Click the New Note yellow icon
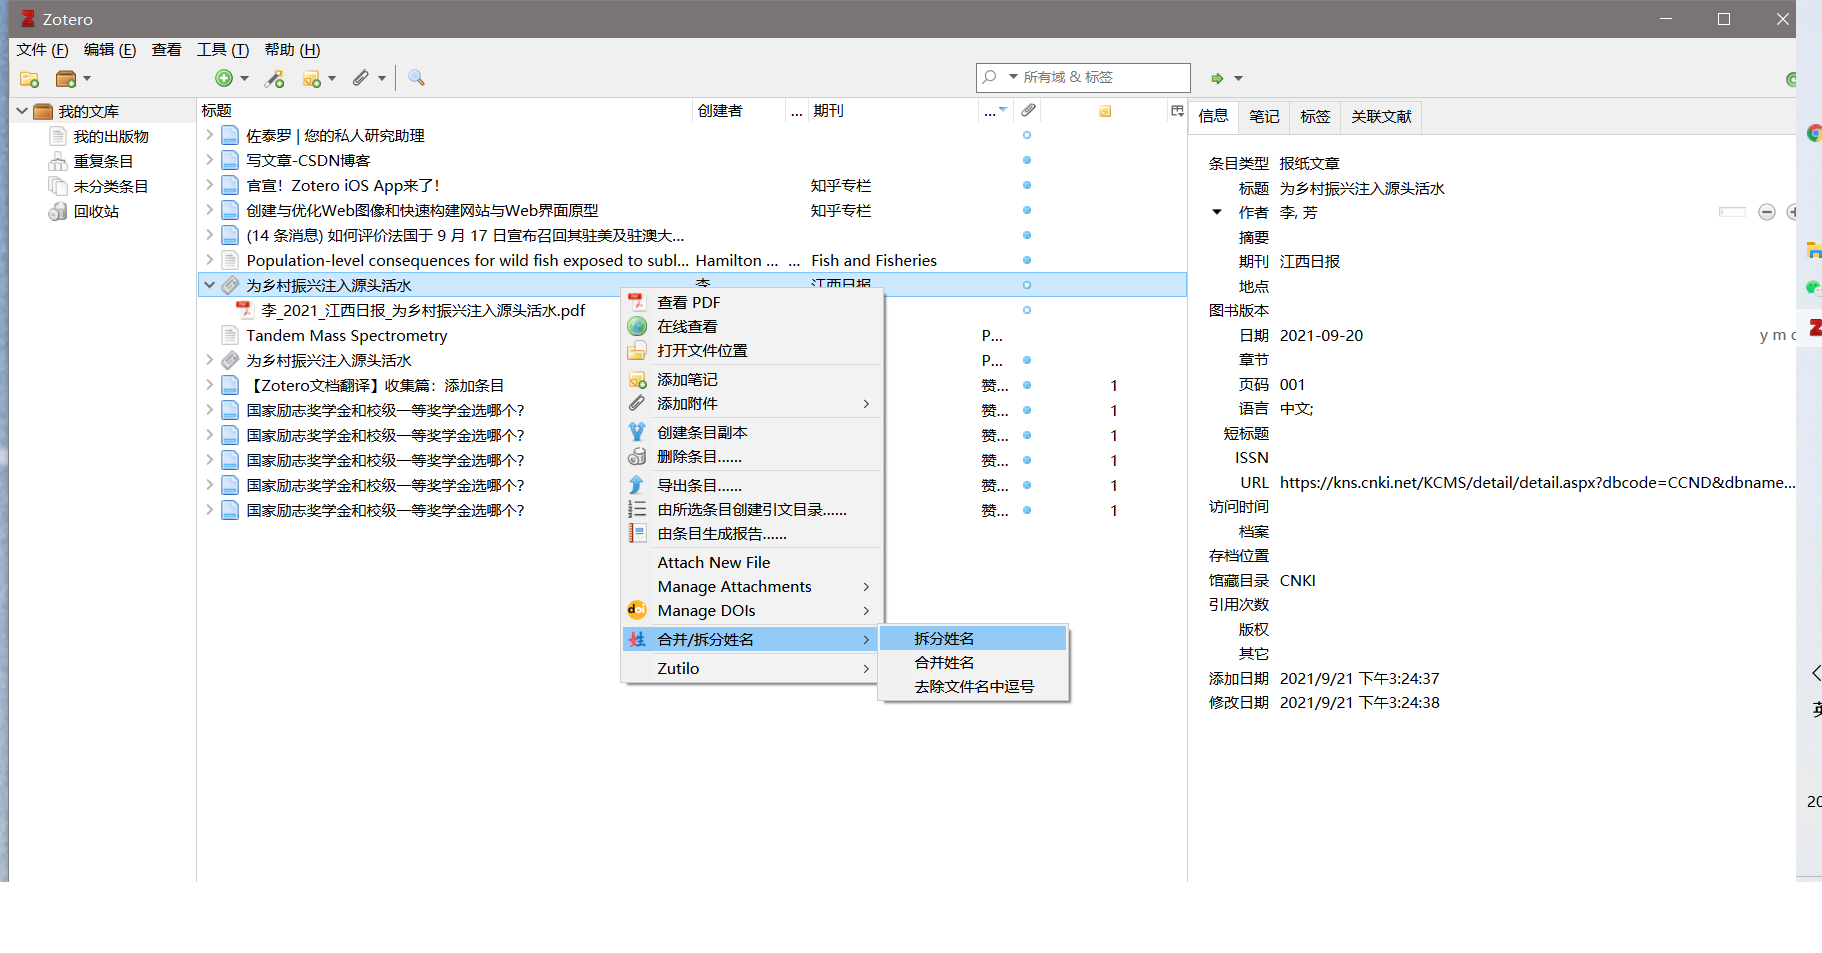 [312, 78]
